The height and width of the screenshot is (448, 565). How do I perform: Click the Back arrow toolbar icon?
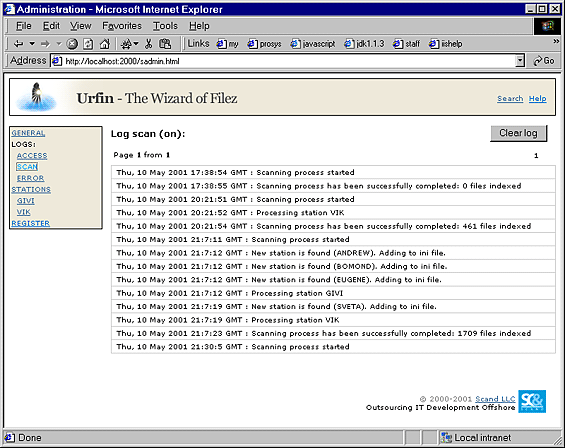coord(18,44)
